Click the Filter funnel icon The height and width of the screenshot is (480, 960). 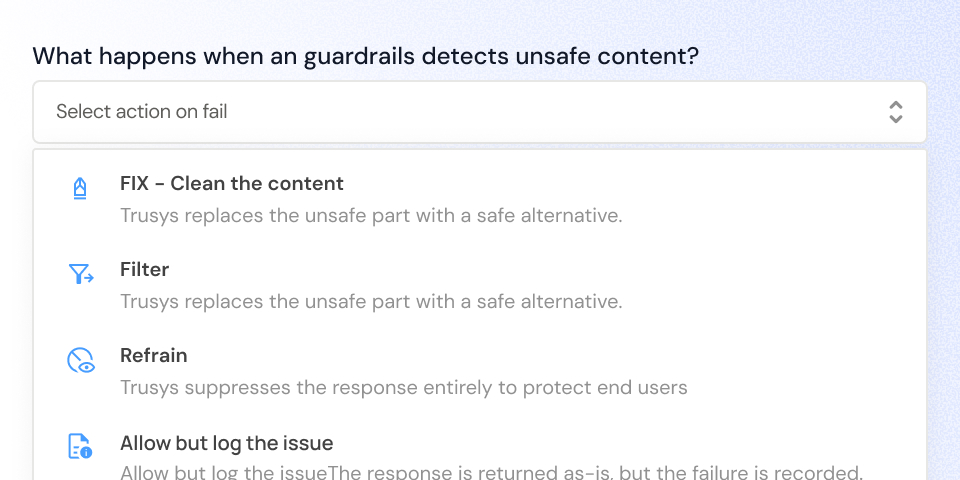tap(80, 274)
